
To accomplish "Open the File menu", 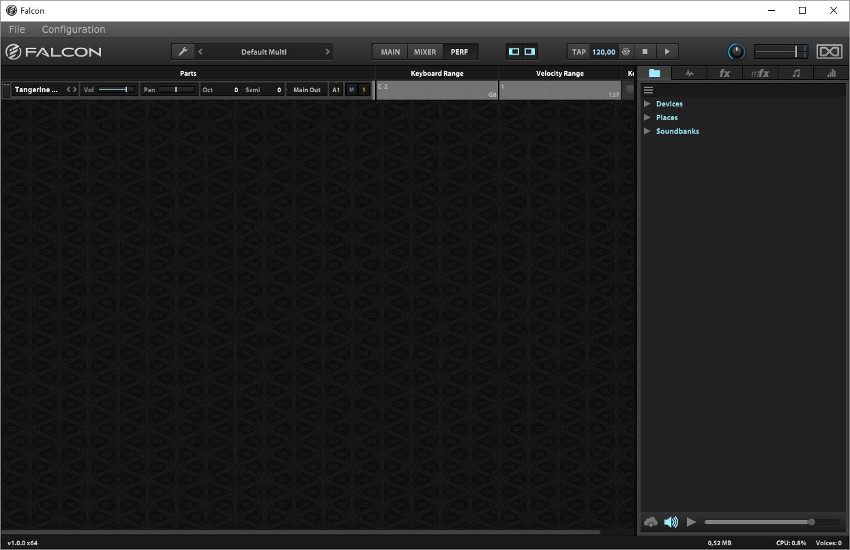I will tap(17, 29).
